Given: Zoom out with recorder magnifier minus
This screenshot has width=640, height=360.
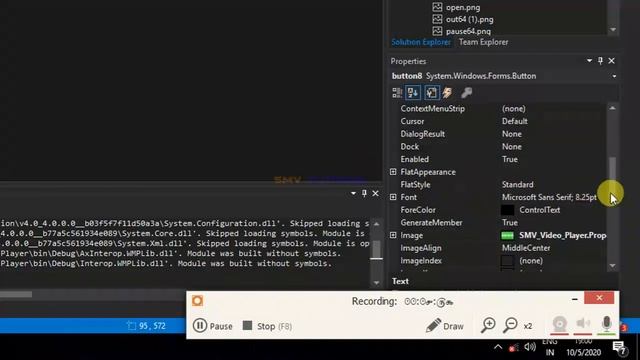Looking at the screenshot, I should click(x=510, y=325).
